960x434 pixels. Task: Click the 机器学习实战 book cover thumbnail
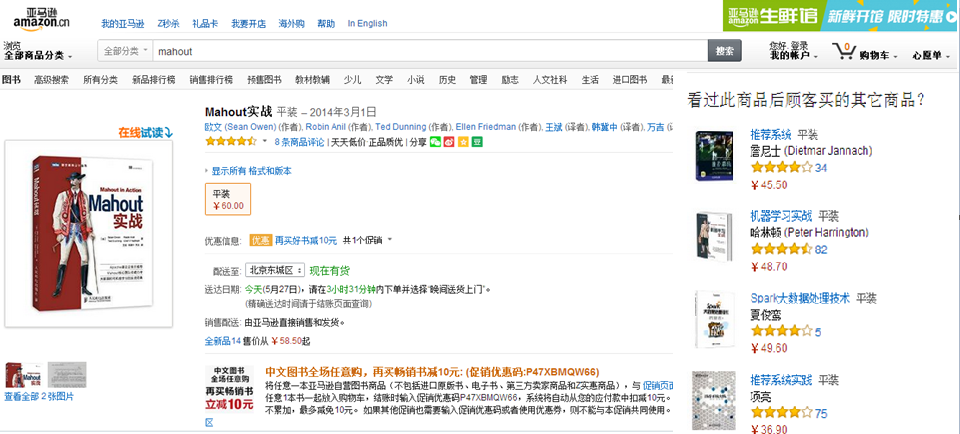[x=714, y=238]
